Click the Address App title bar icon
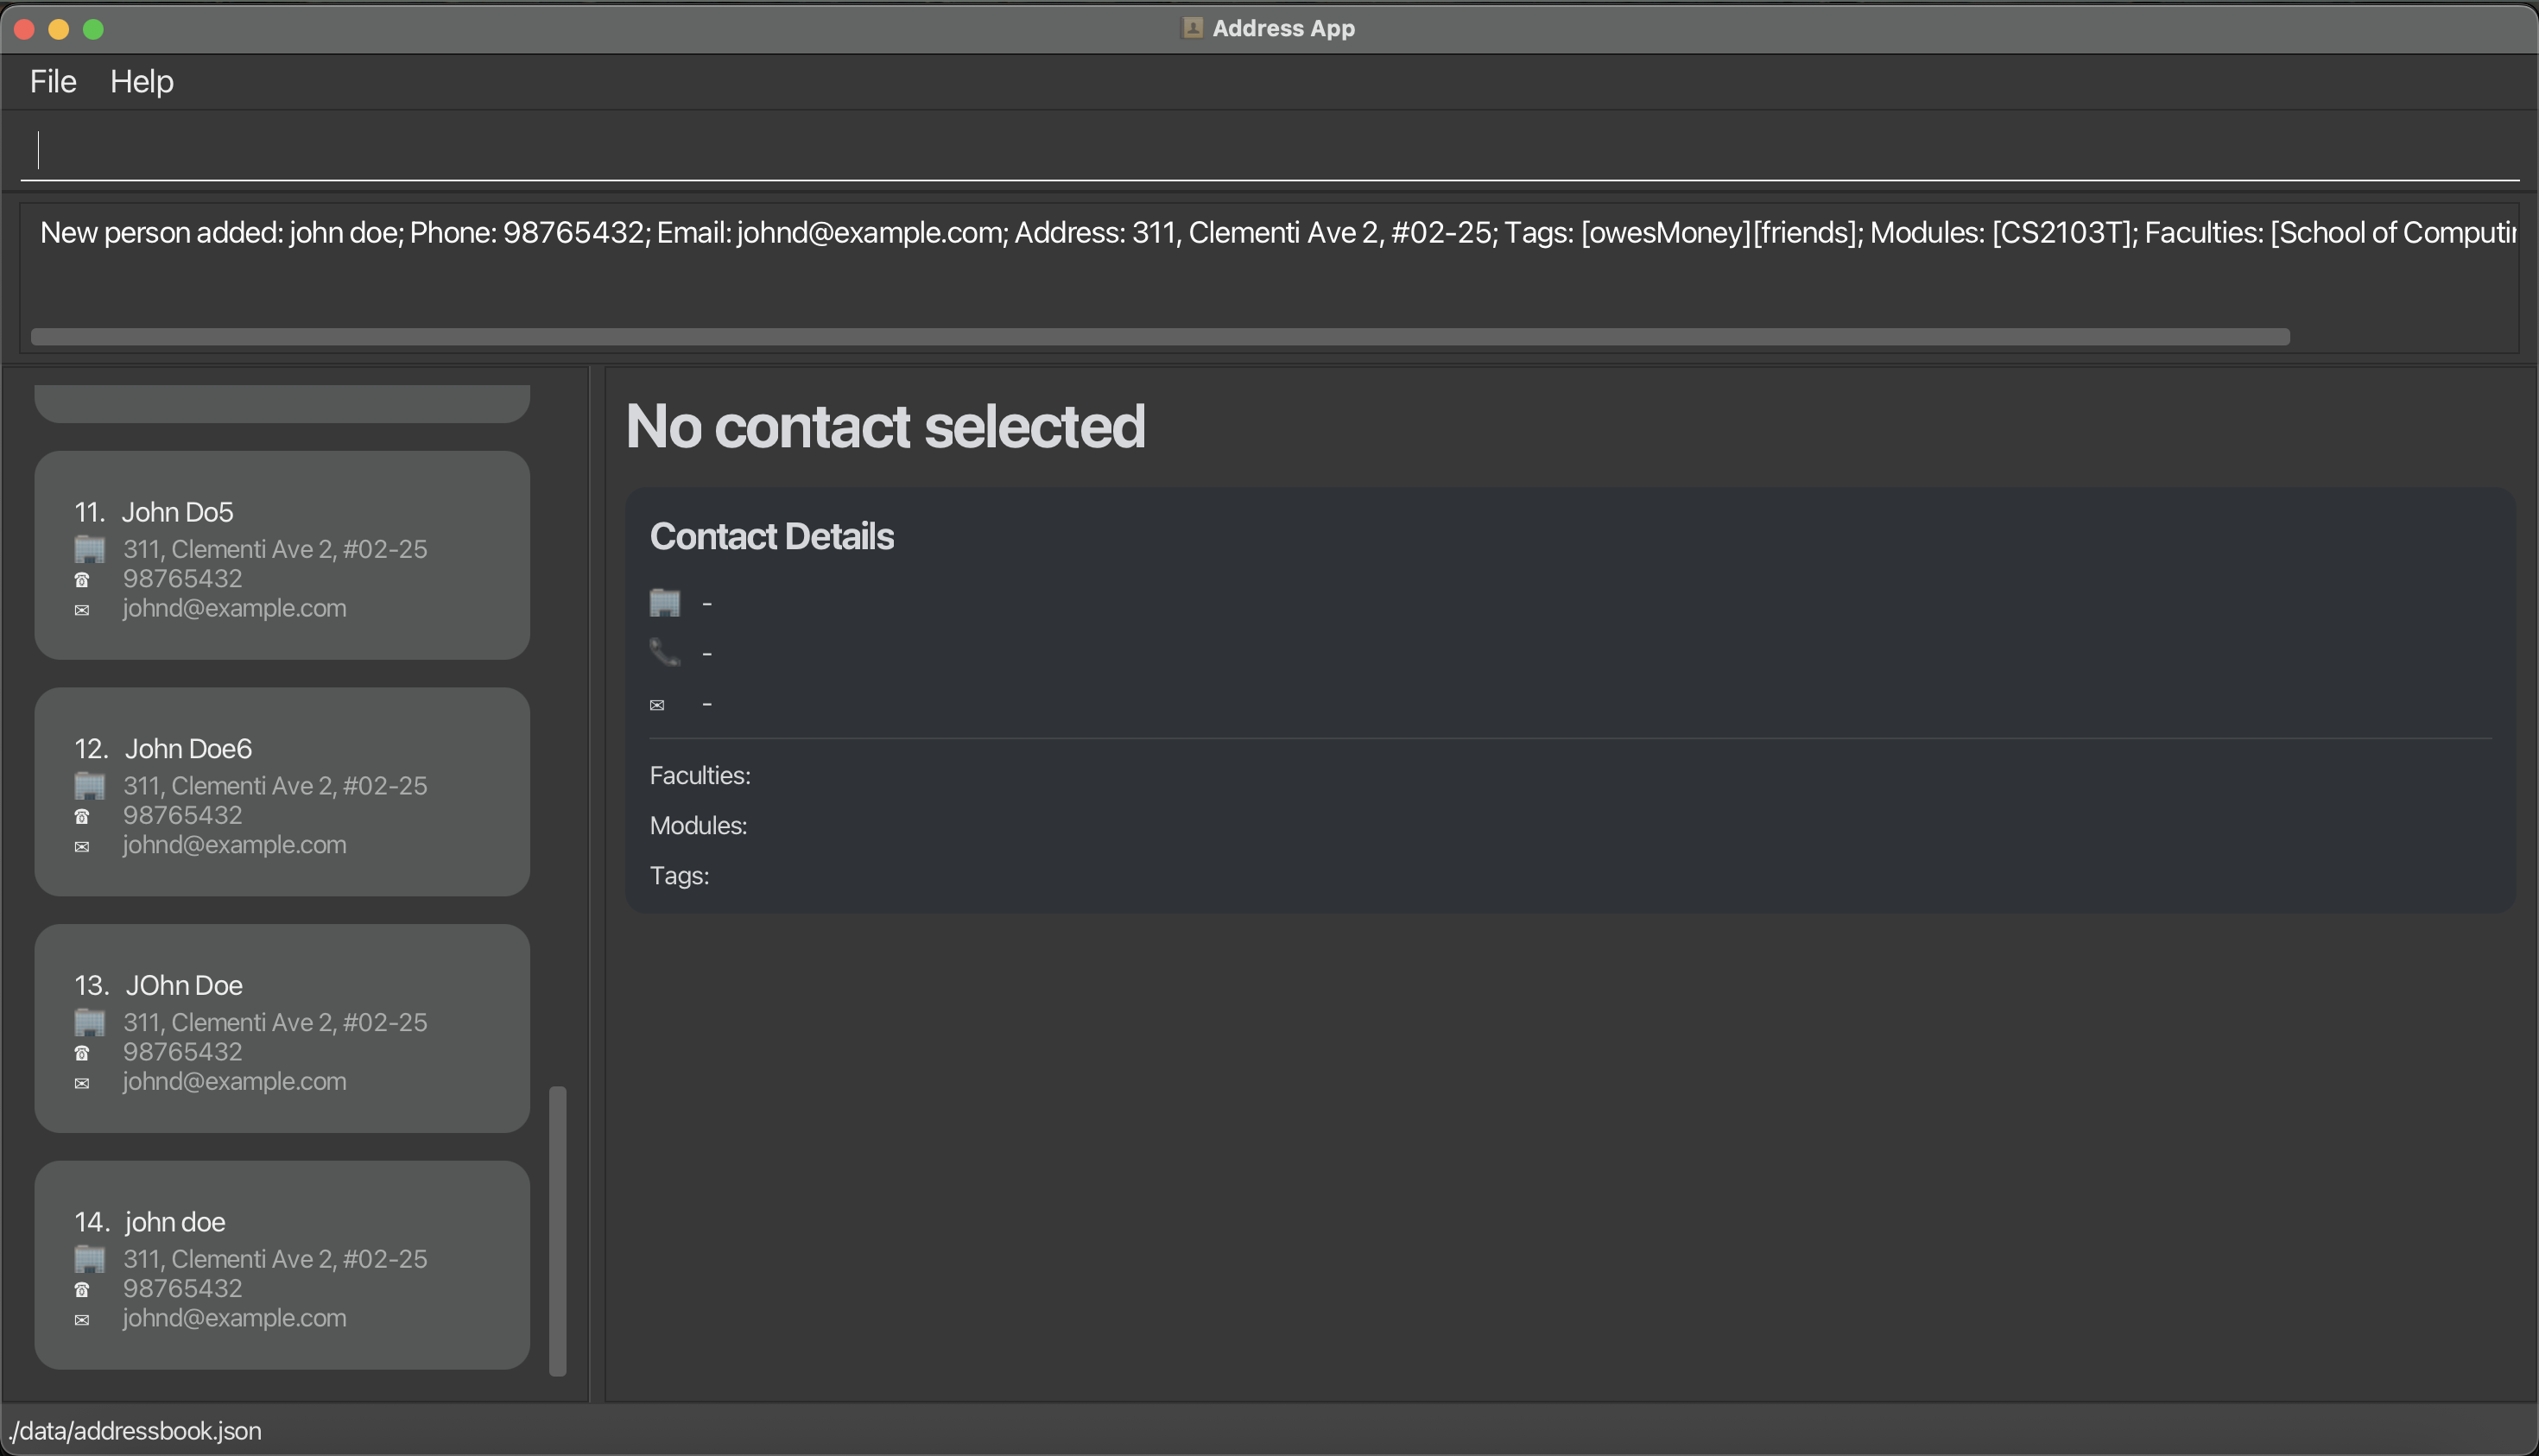Image resolution: width=2539 pixels, height=1456 pixels. pos(1192,28)
